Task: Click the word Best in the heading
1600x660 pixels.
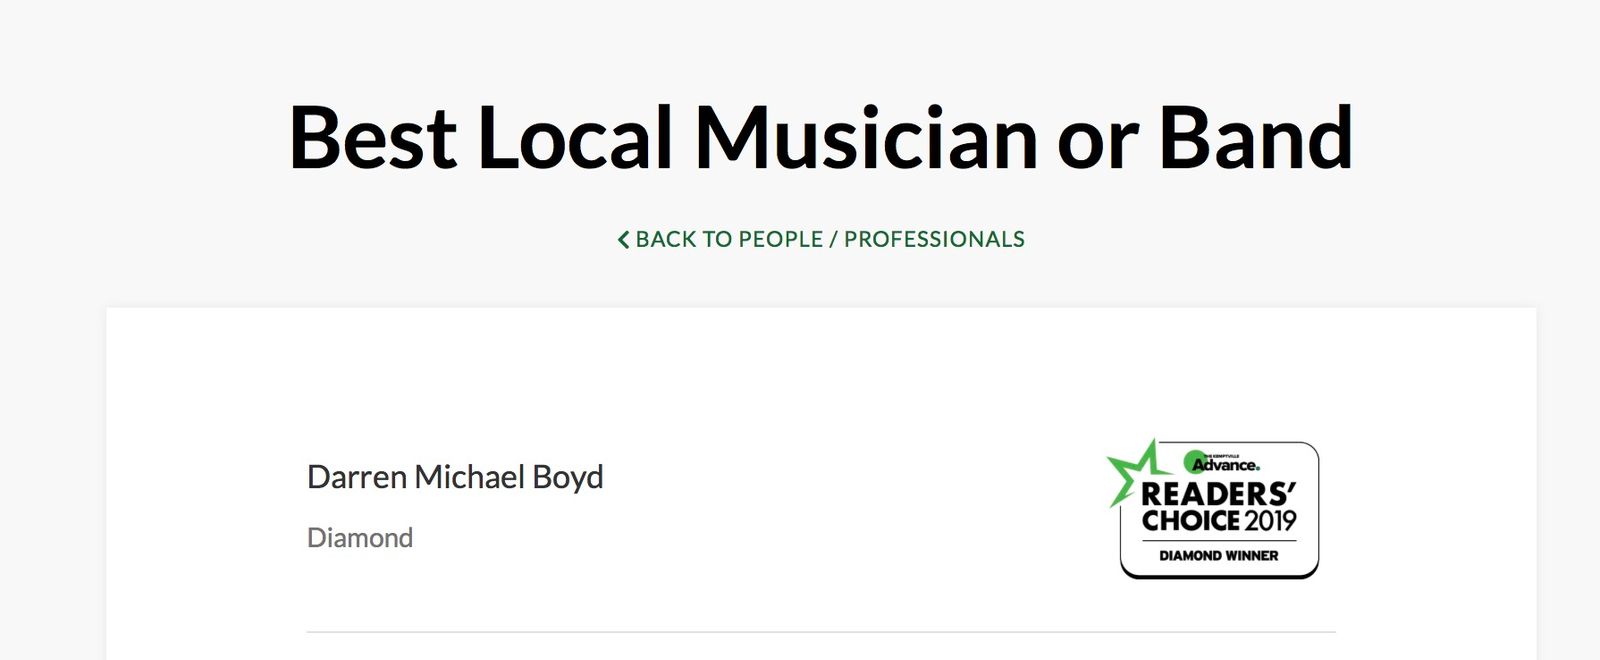Action: pos(372,138)
